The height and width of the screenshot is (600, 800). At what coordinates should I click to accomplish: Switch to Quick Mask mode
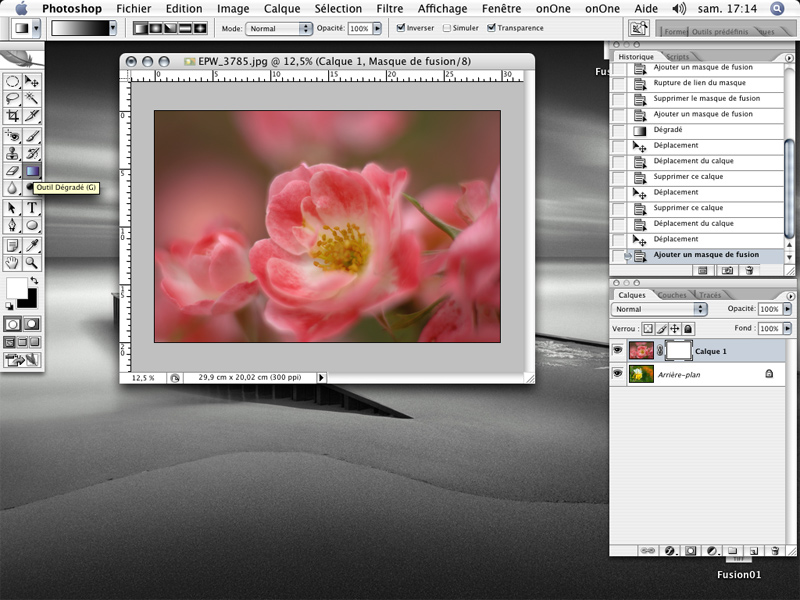pos(32,324)
